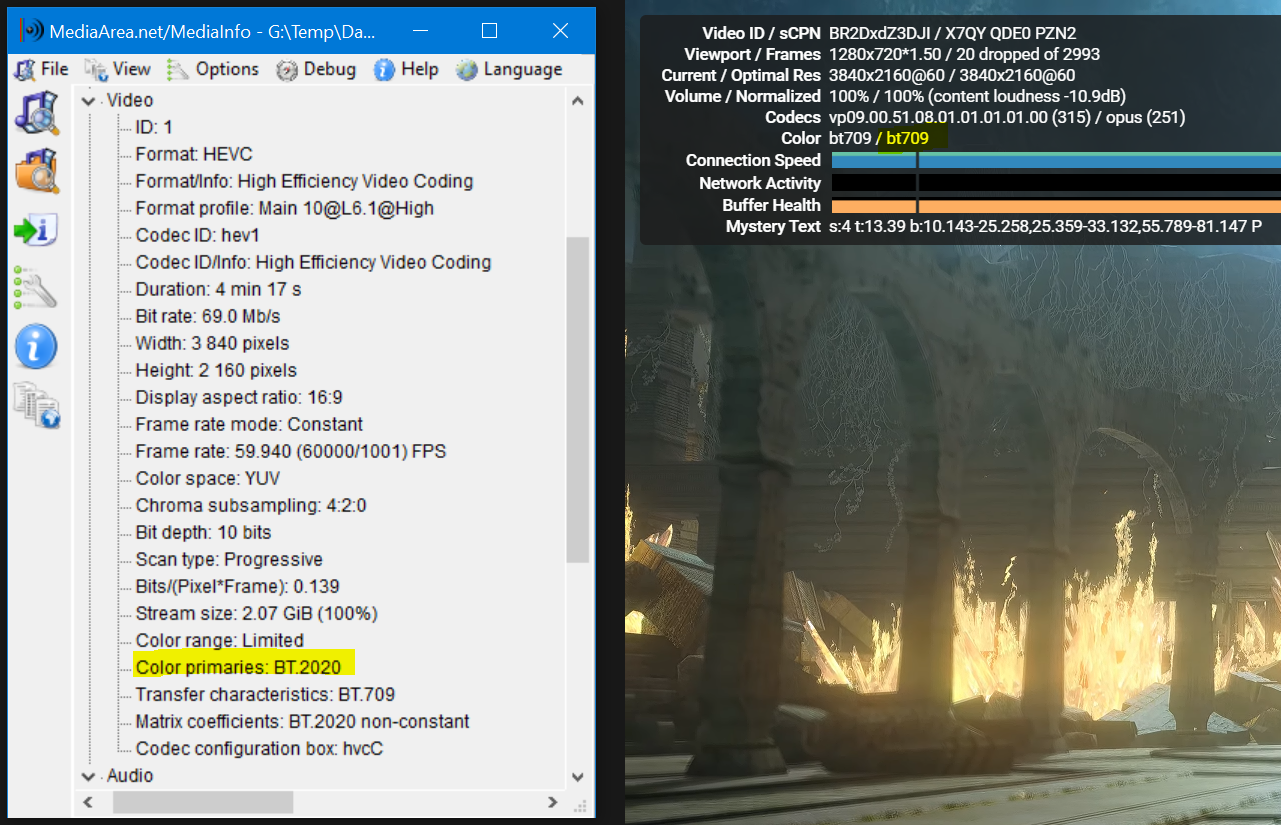This screenshot has width=1281, height=825.
Task: Click the View sheets icon in the side toolbar
Action: 36,406
